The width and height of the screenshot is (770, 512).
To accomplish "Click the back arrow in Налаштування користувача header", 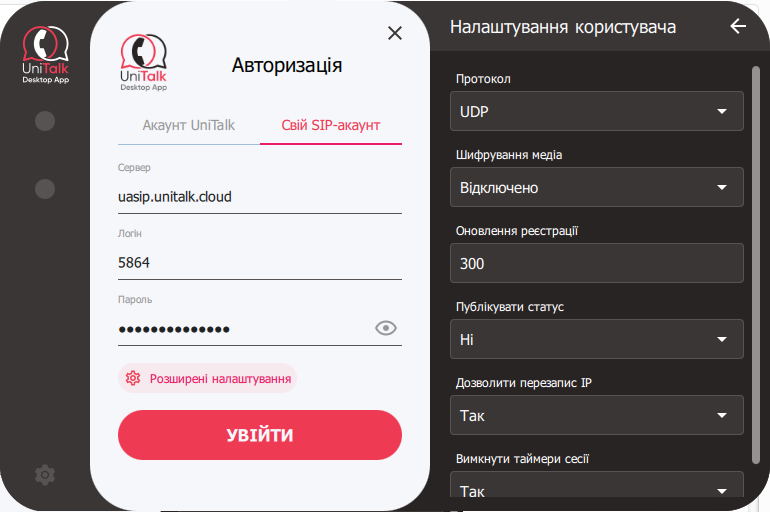I will tap(738, 26).
